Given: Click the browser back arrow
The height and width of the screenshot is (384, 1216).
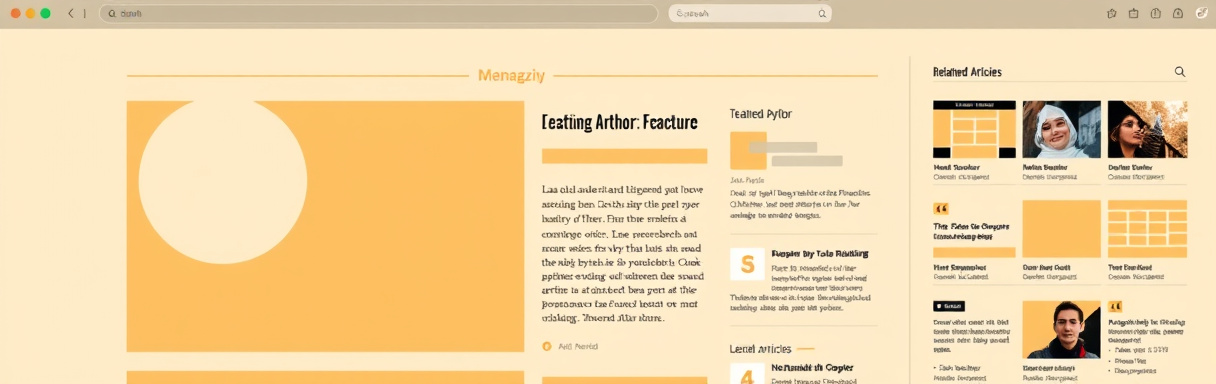Looking at the screenshot, I should pyautogui.click(x=70, y=14).
